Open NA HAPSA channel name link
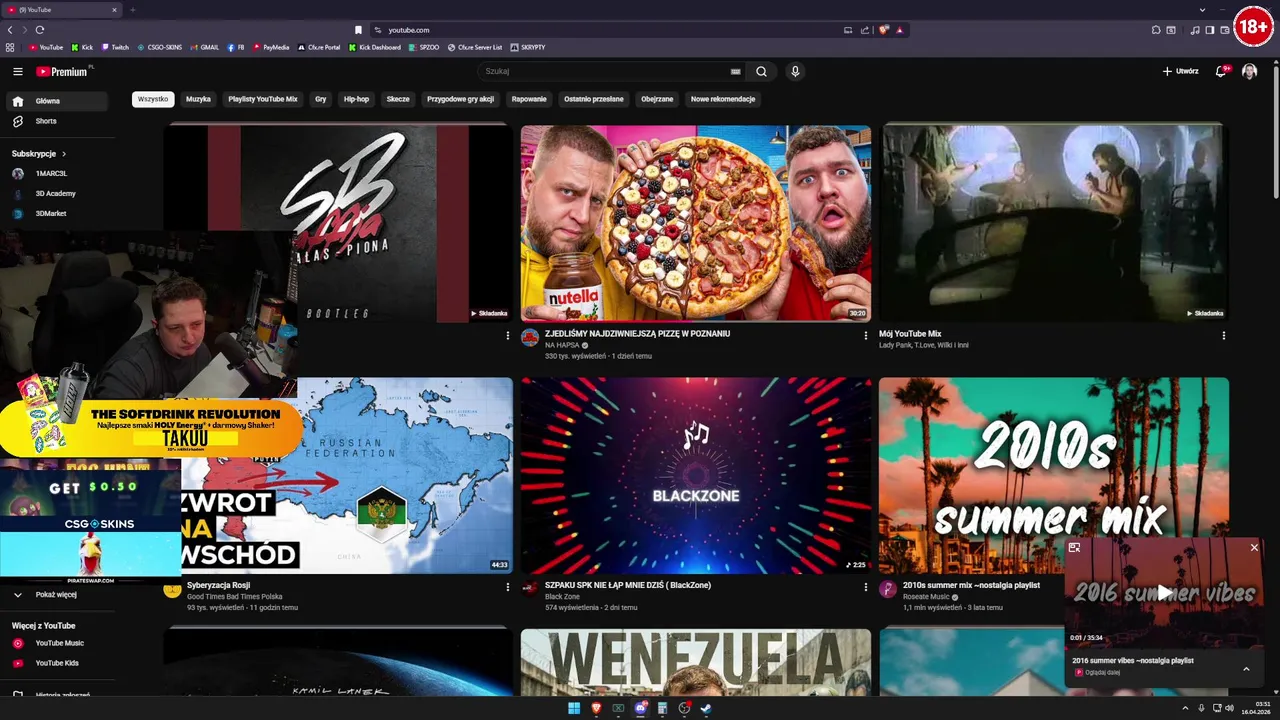 [562, 345]
